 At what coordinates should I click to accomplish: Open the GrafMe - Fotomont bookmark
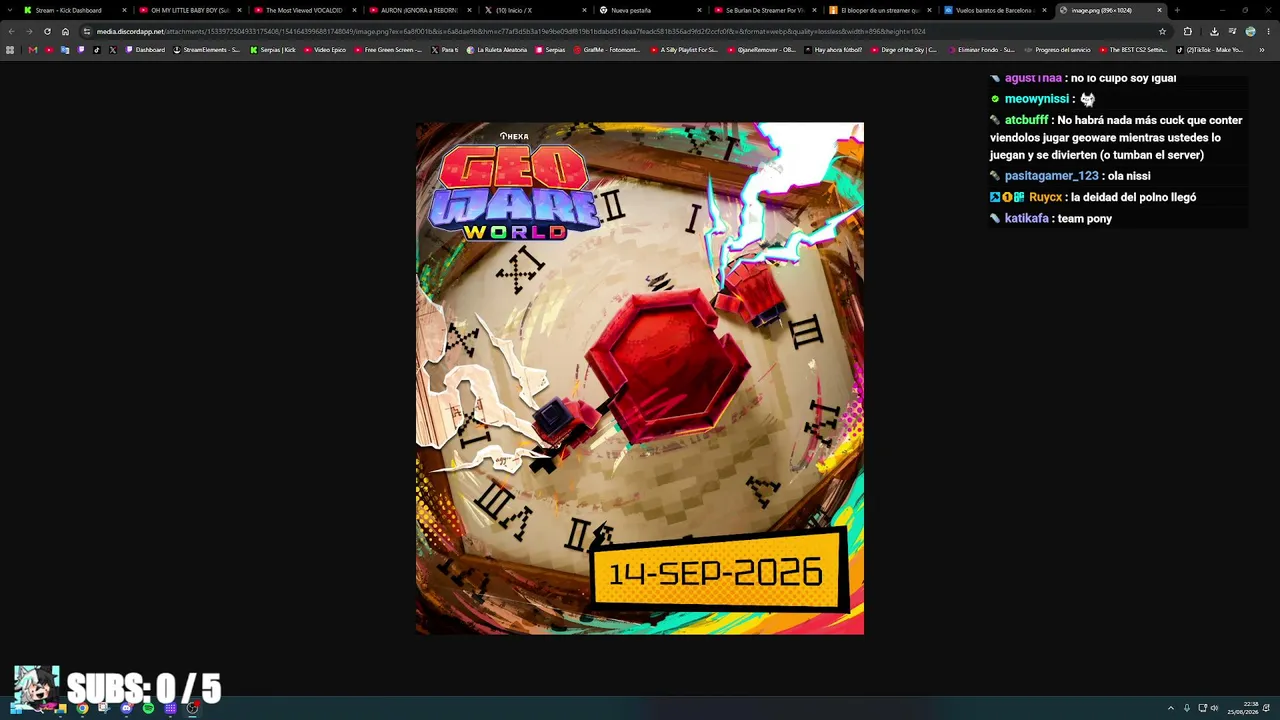point(607,50)
